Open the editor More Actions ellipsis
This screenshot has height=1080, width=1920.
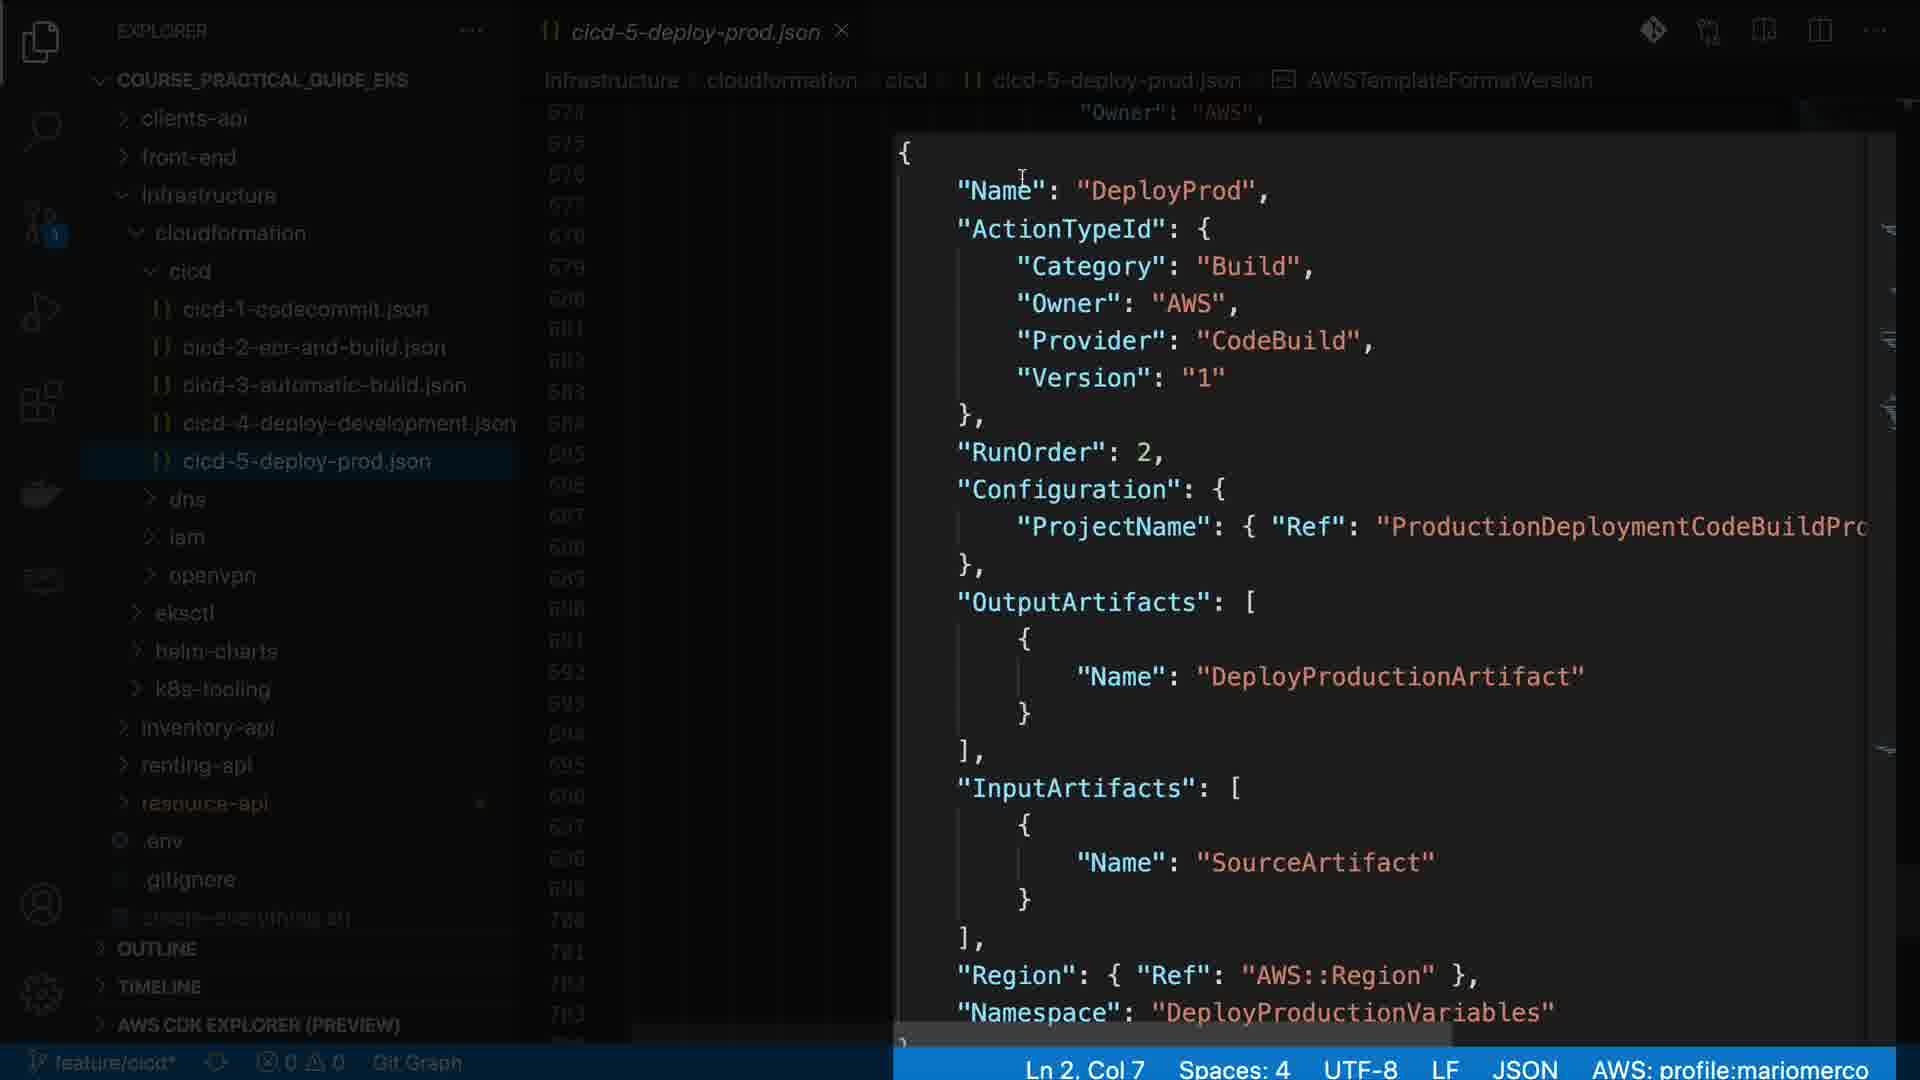point(1874,31)
